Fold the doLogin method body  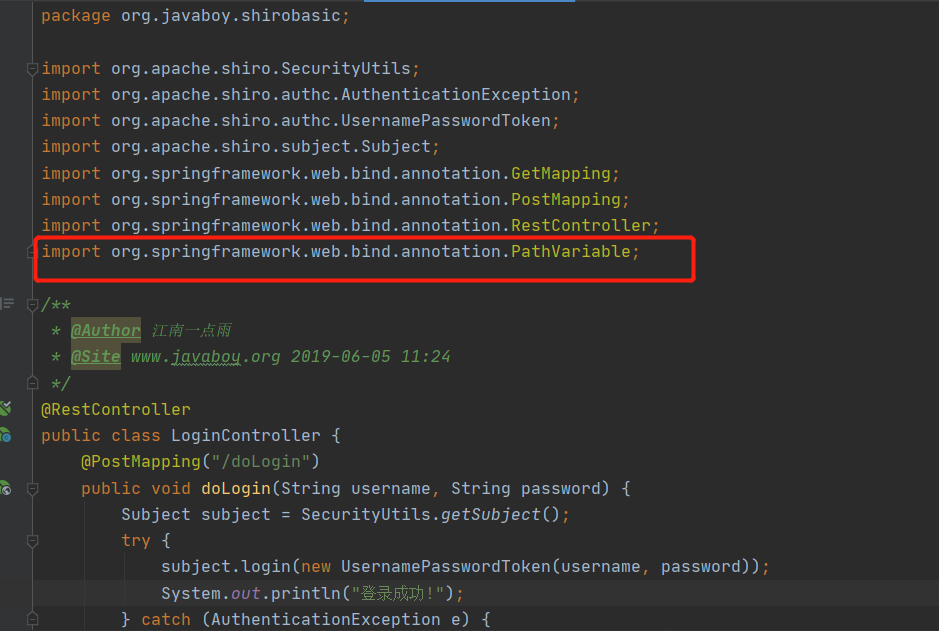[32, 489]
